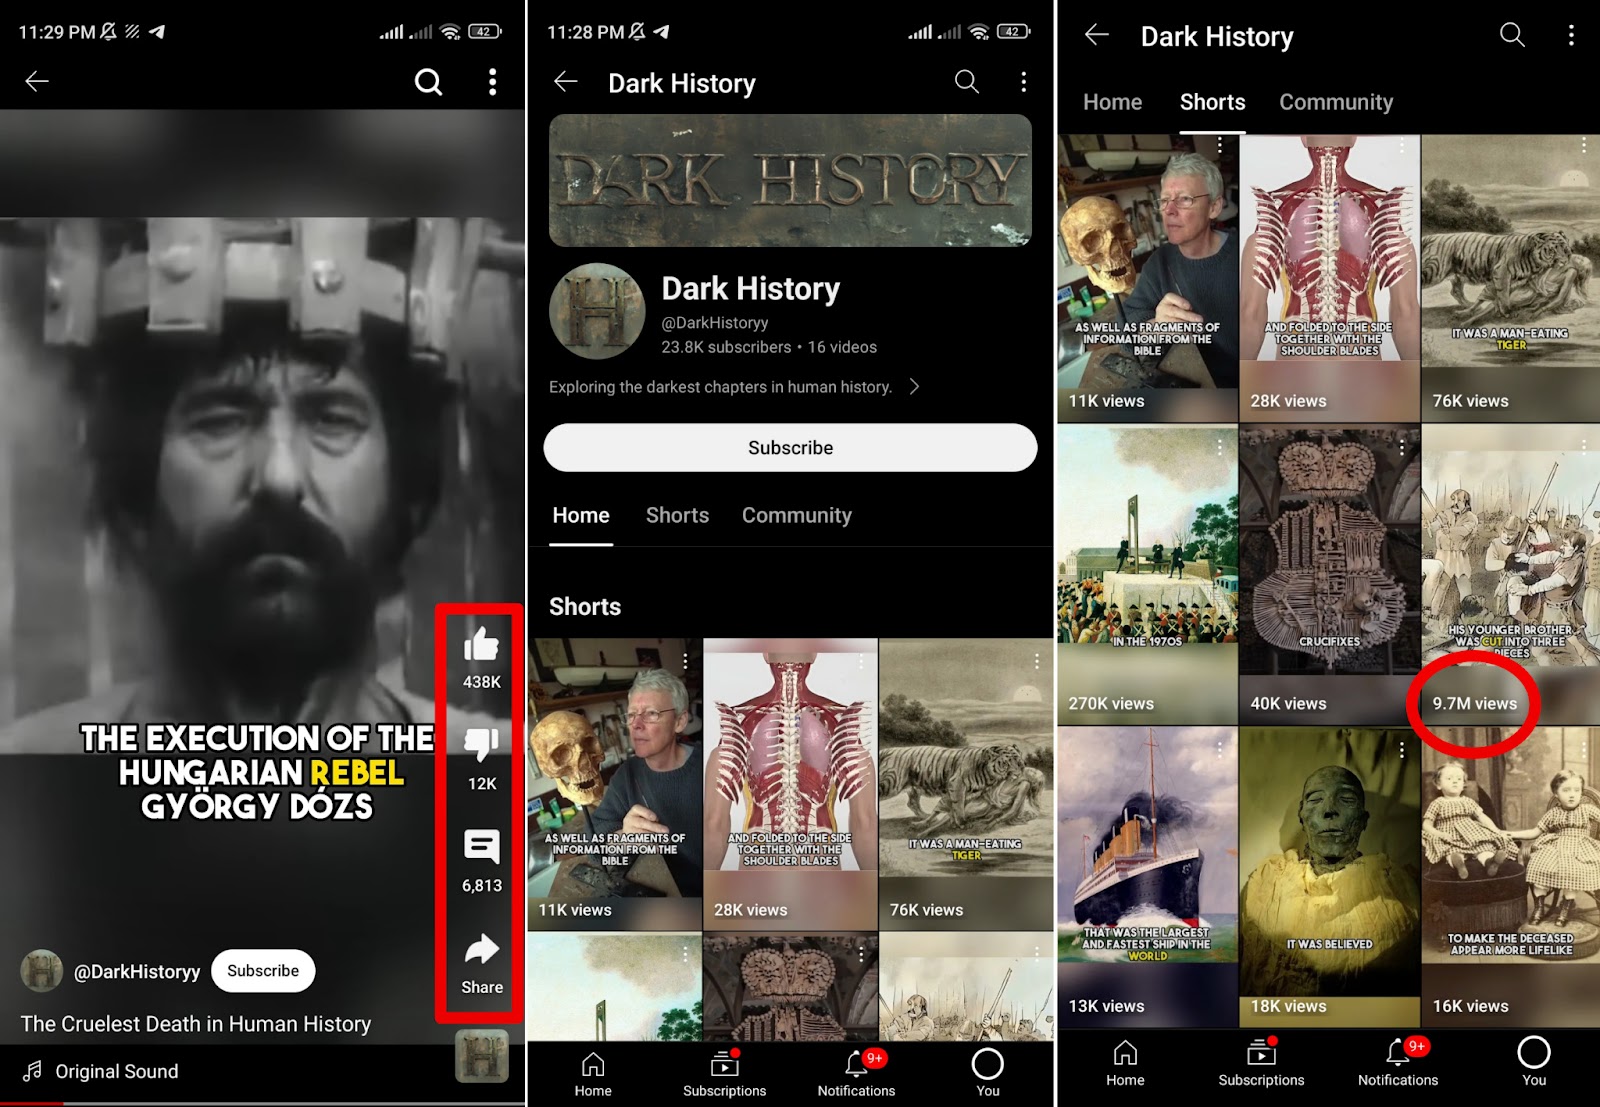Open 16K views children photo short
This screenshot has height=1107, width=1600.
pos(1510,878)
